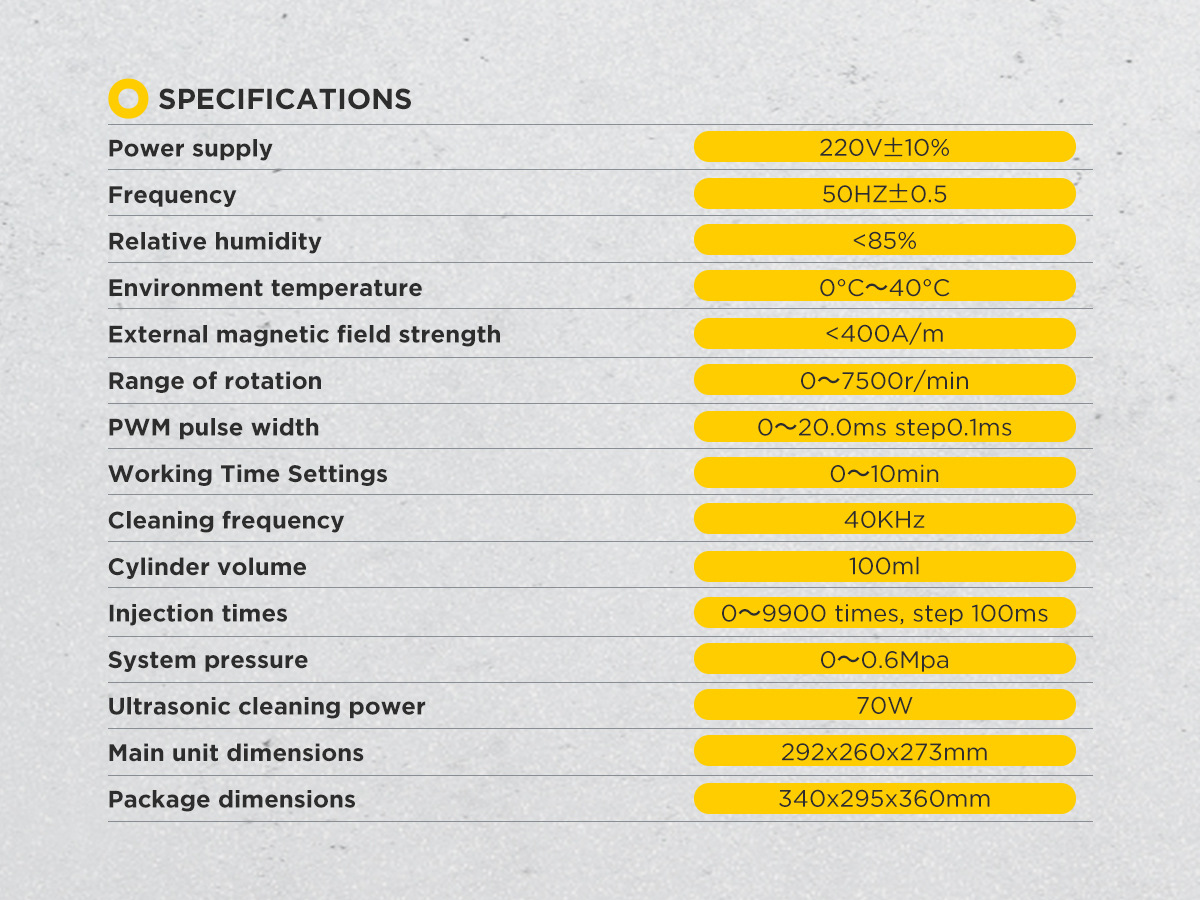Click the 0~0.6Mpa system pressure pill
This screenshot has height=900, width=1200.
884,660
